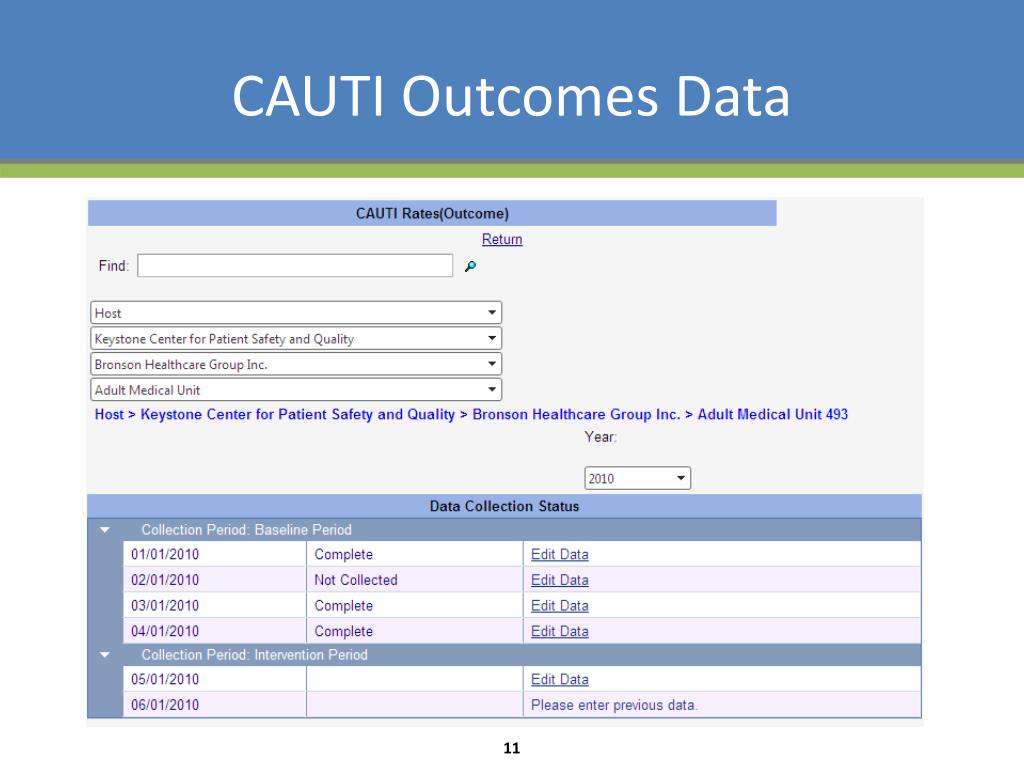1024x768 pixels.
Task: Select the 05/01/2010 date cell
Action: [x=215, y=679]
